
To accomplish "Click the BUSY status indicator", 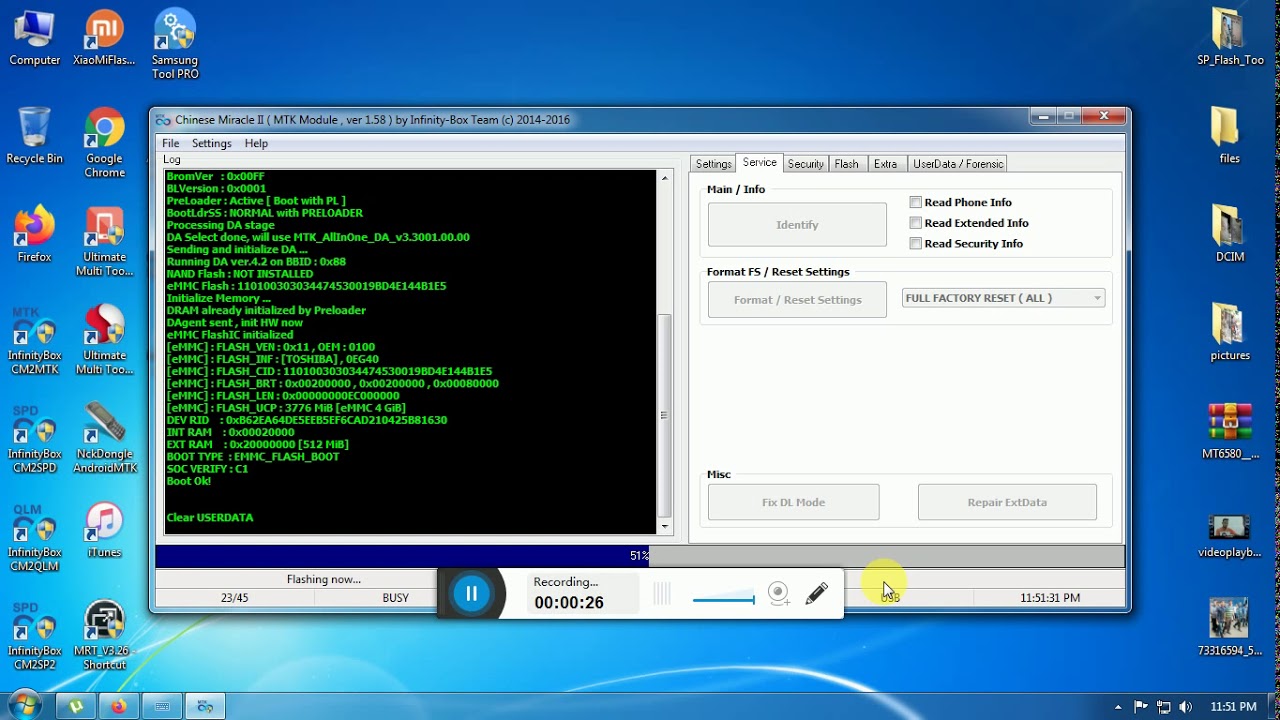I will pos(395,598).
